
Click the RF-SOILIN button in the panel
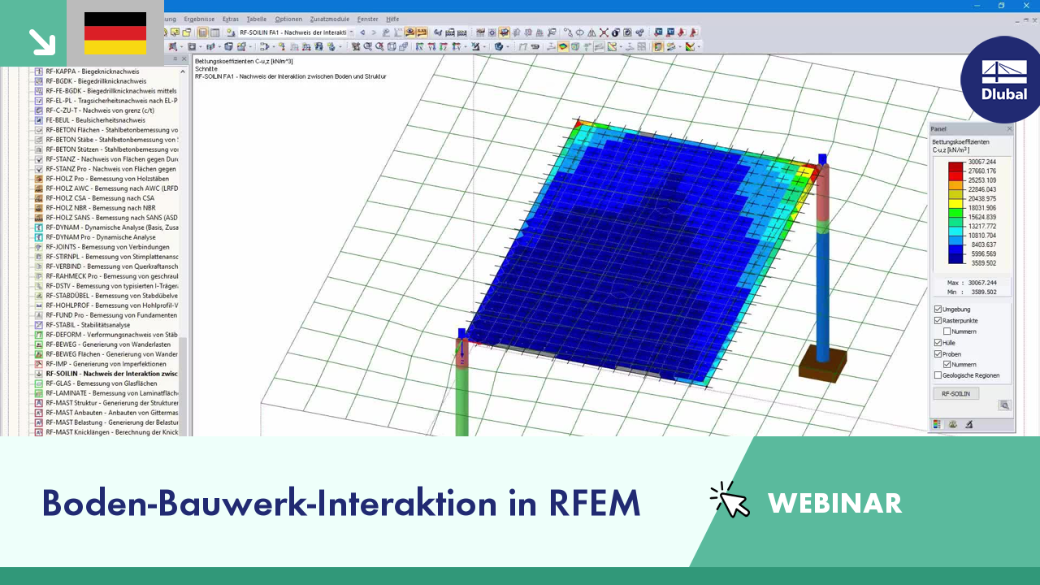pos(956,394)
